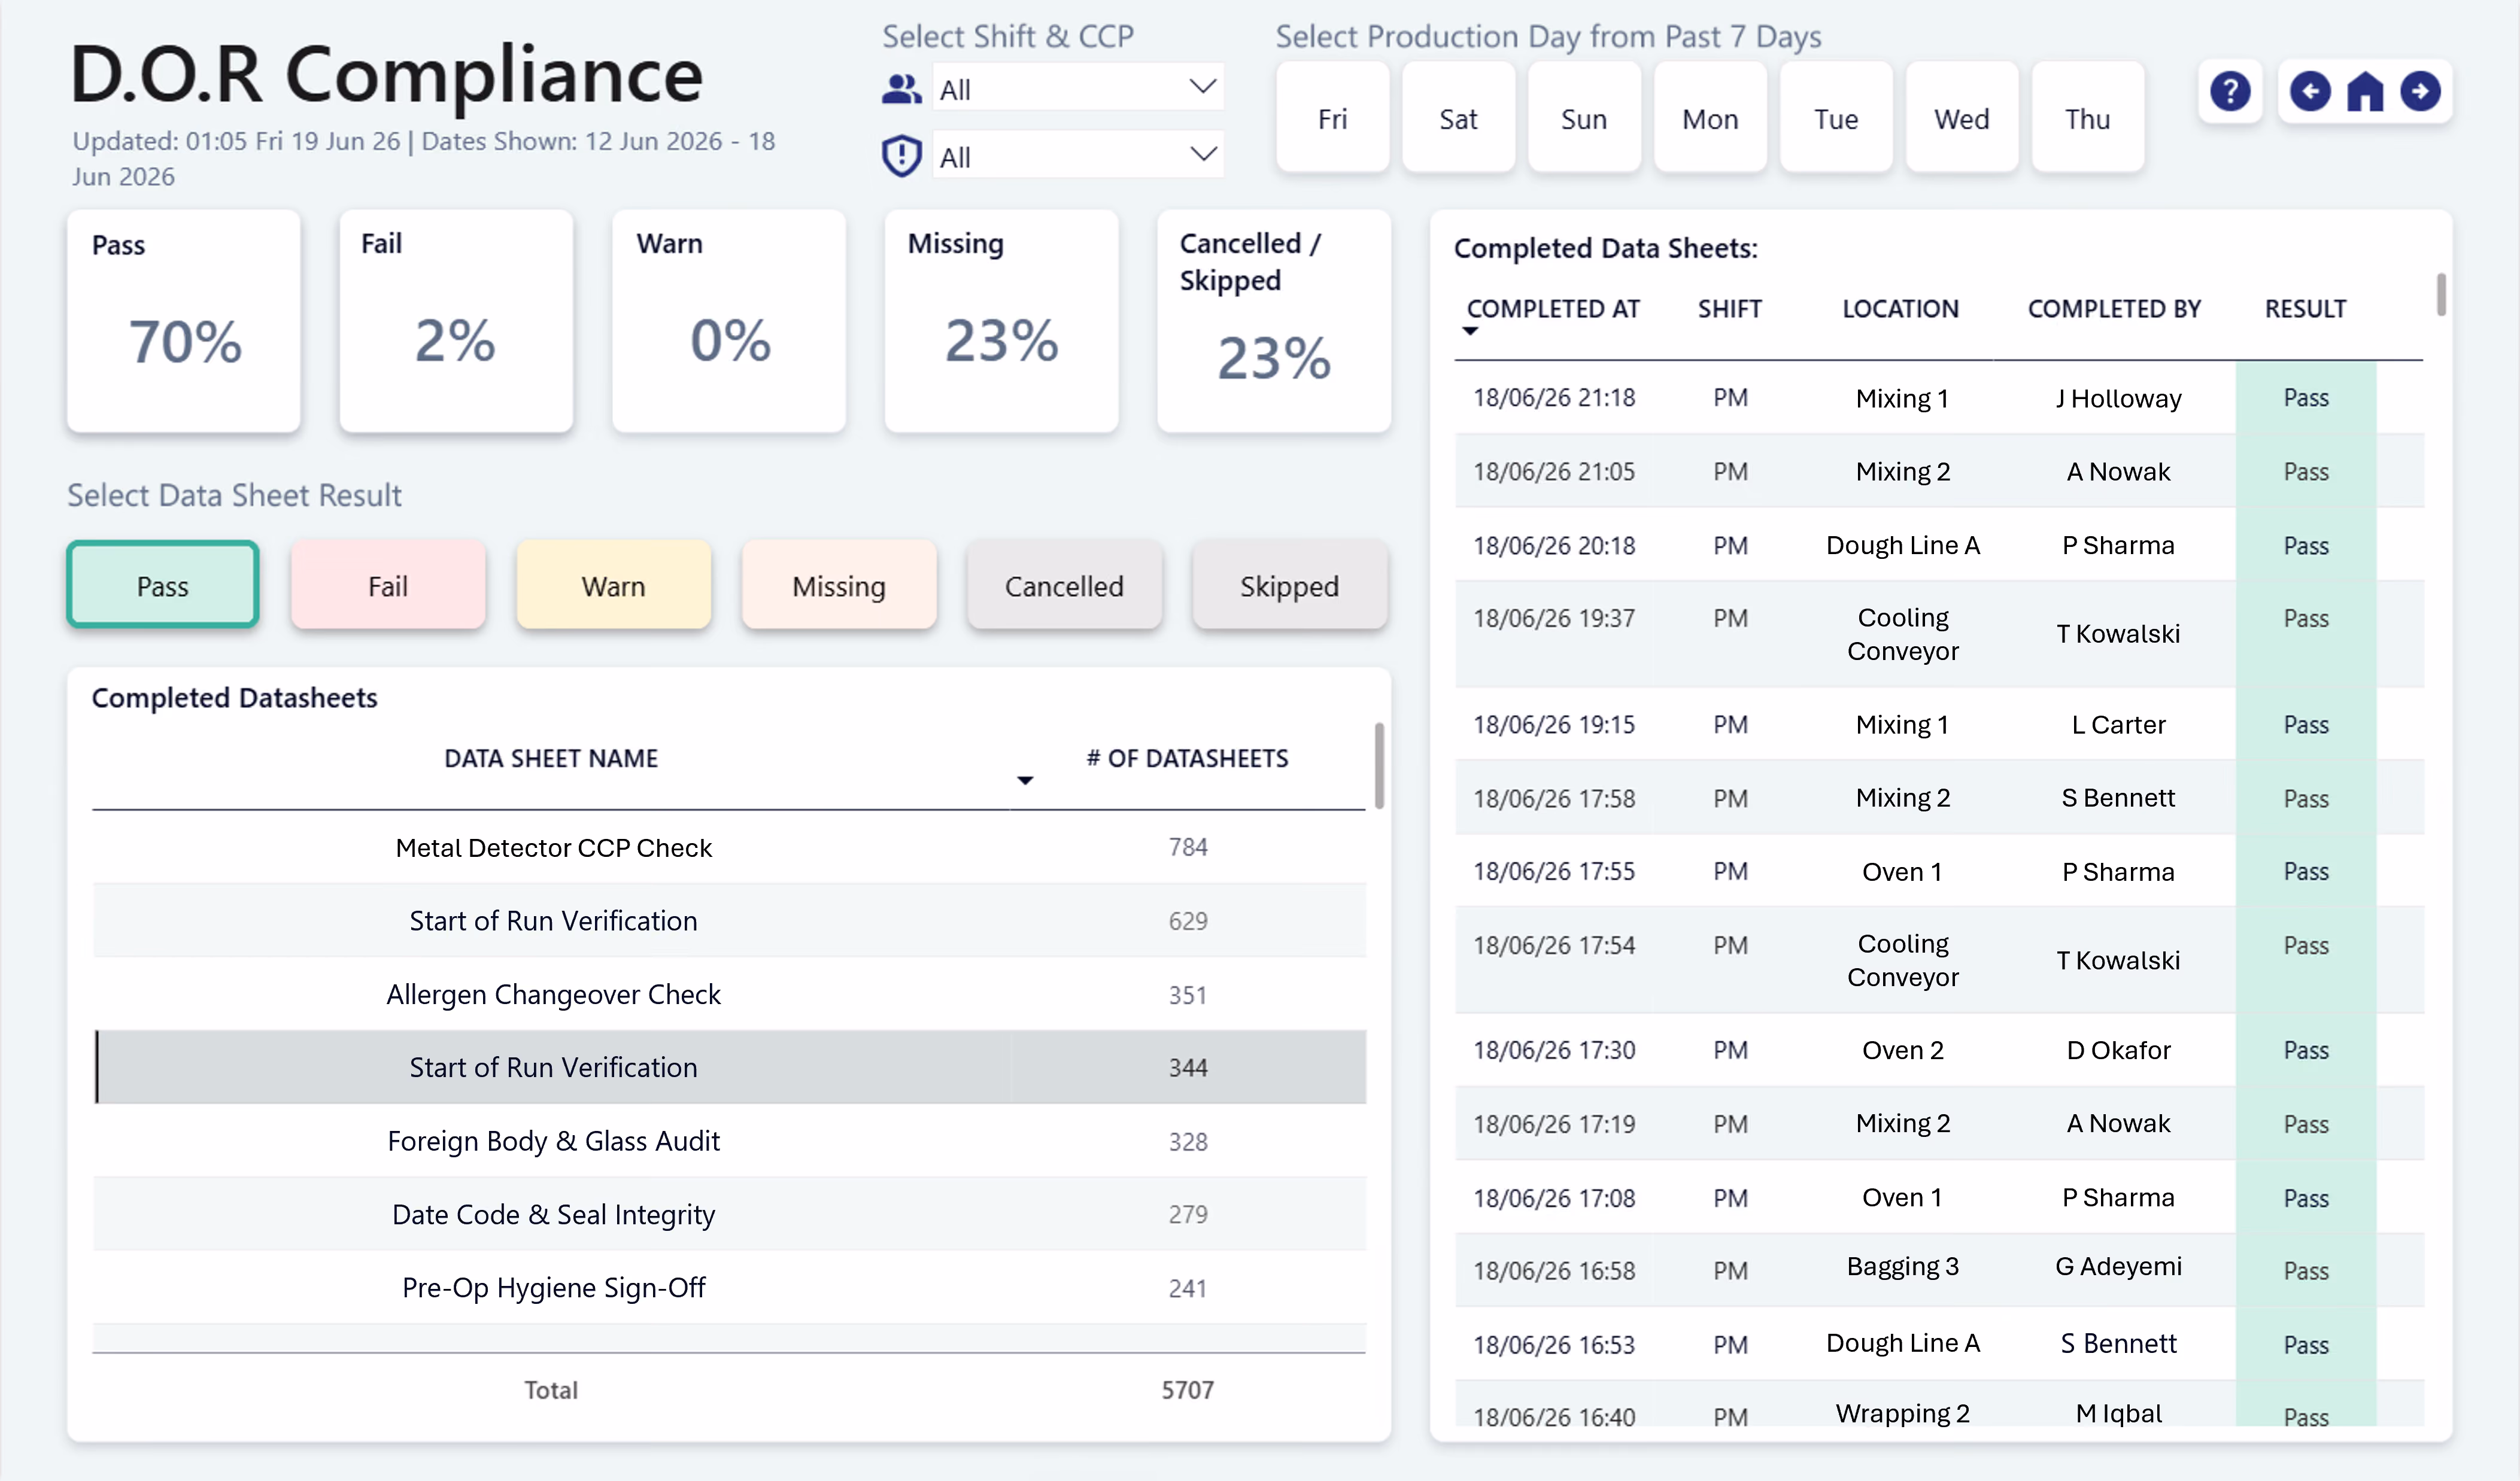Click the L Carter cell
The width and height of the screenshot is (2520, 1481).
tap(2118, 724)
